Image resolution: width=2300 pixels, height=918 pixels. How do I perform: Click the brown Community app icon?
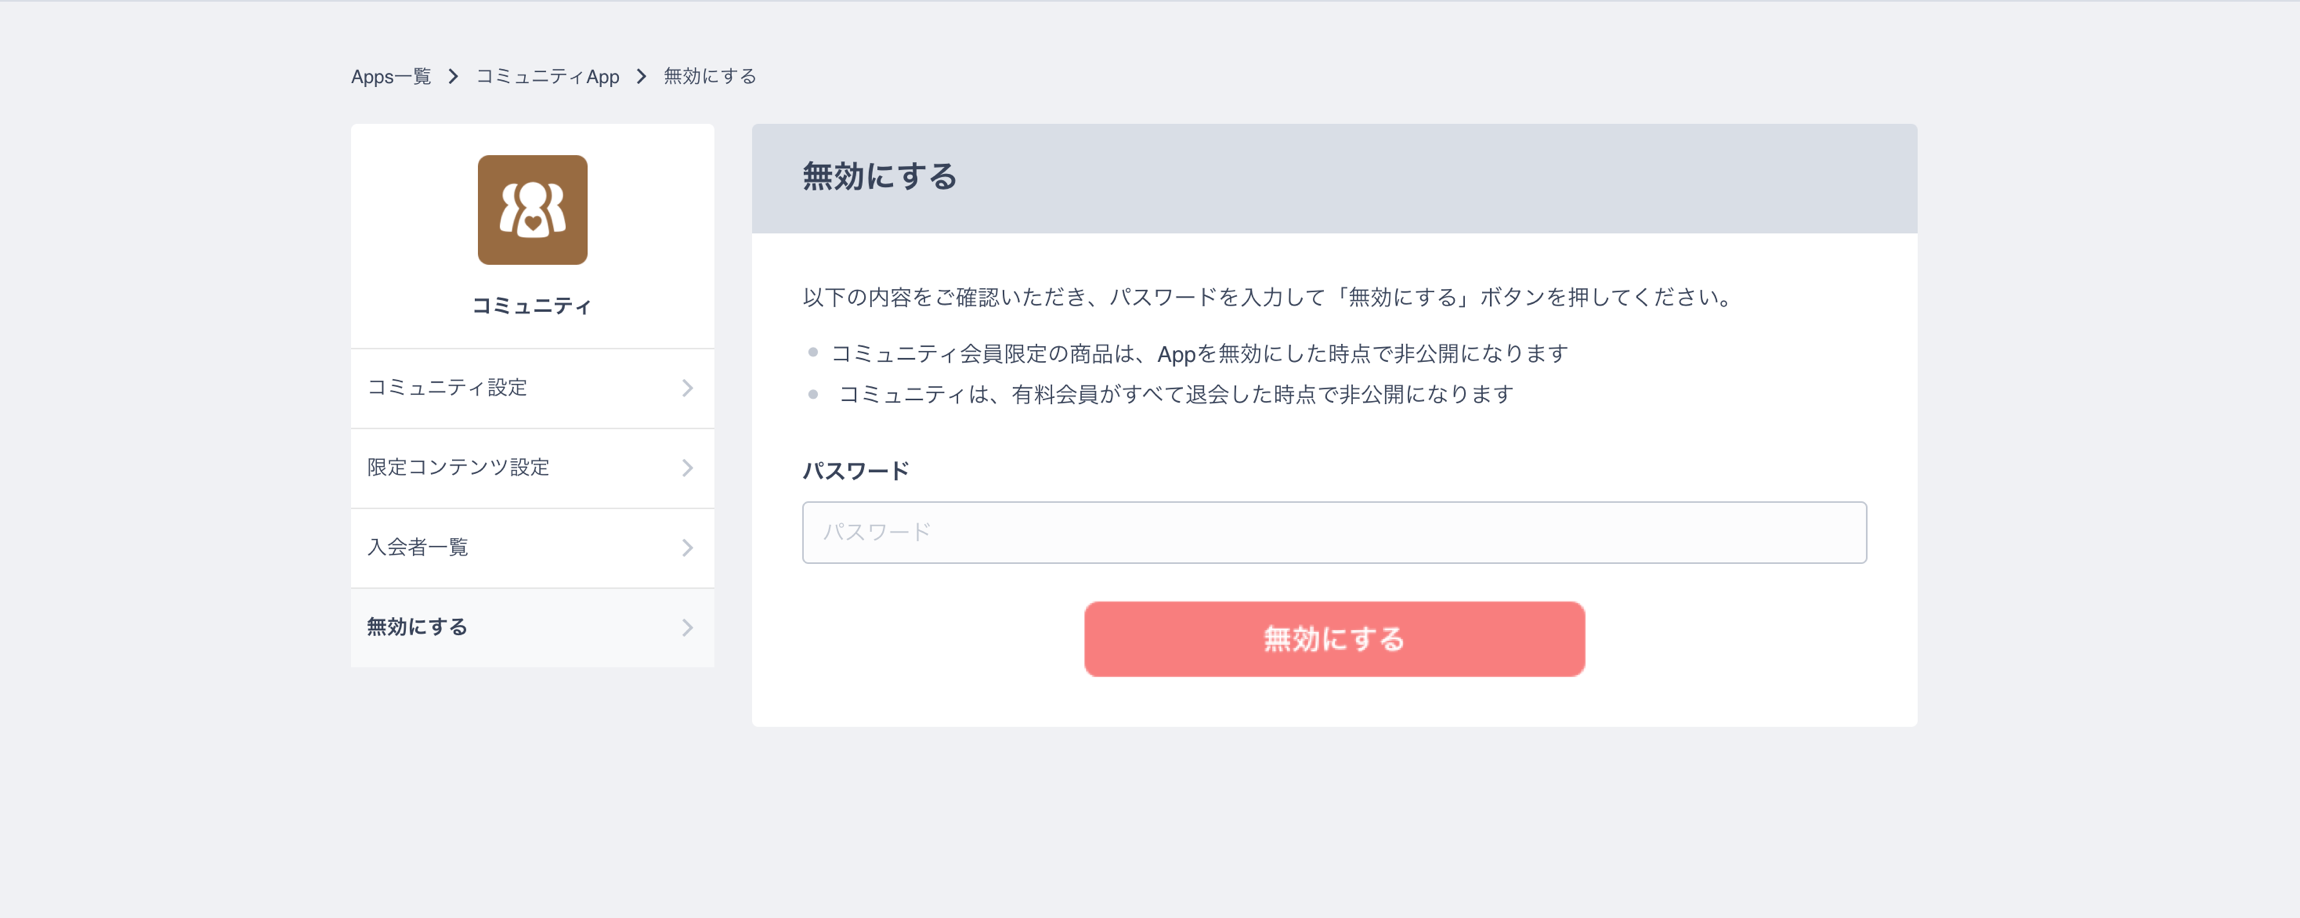[532, 210]
